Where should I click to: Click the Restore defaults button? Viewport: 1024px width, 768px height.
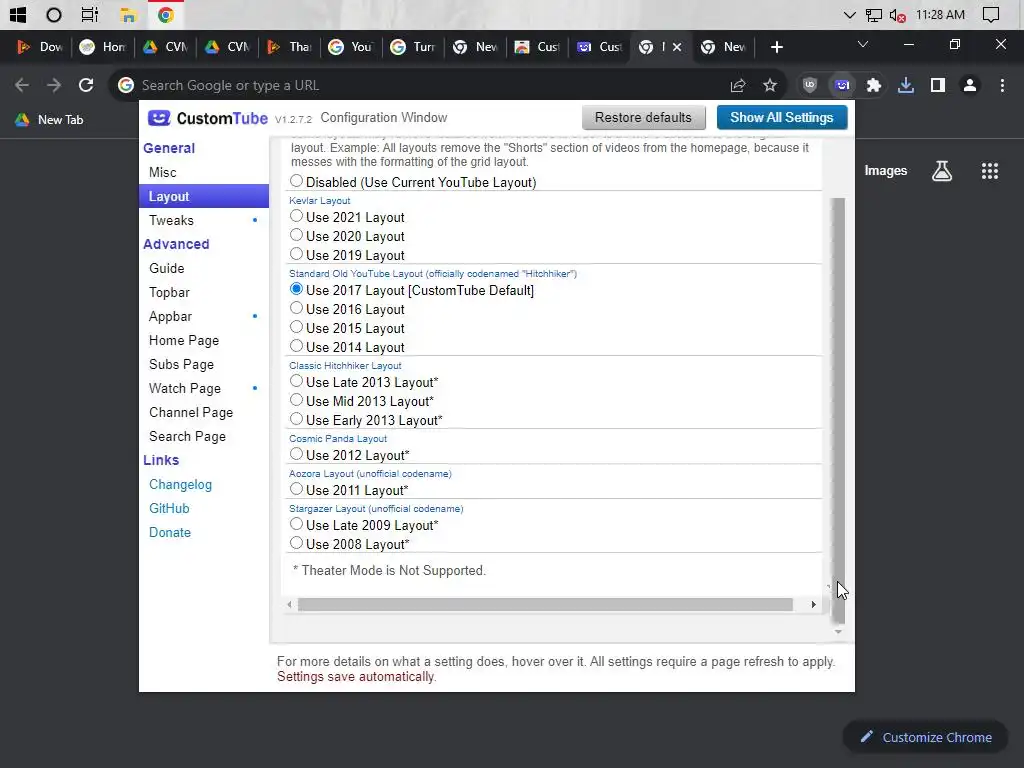(x=643, y=118)
